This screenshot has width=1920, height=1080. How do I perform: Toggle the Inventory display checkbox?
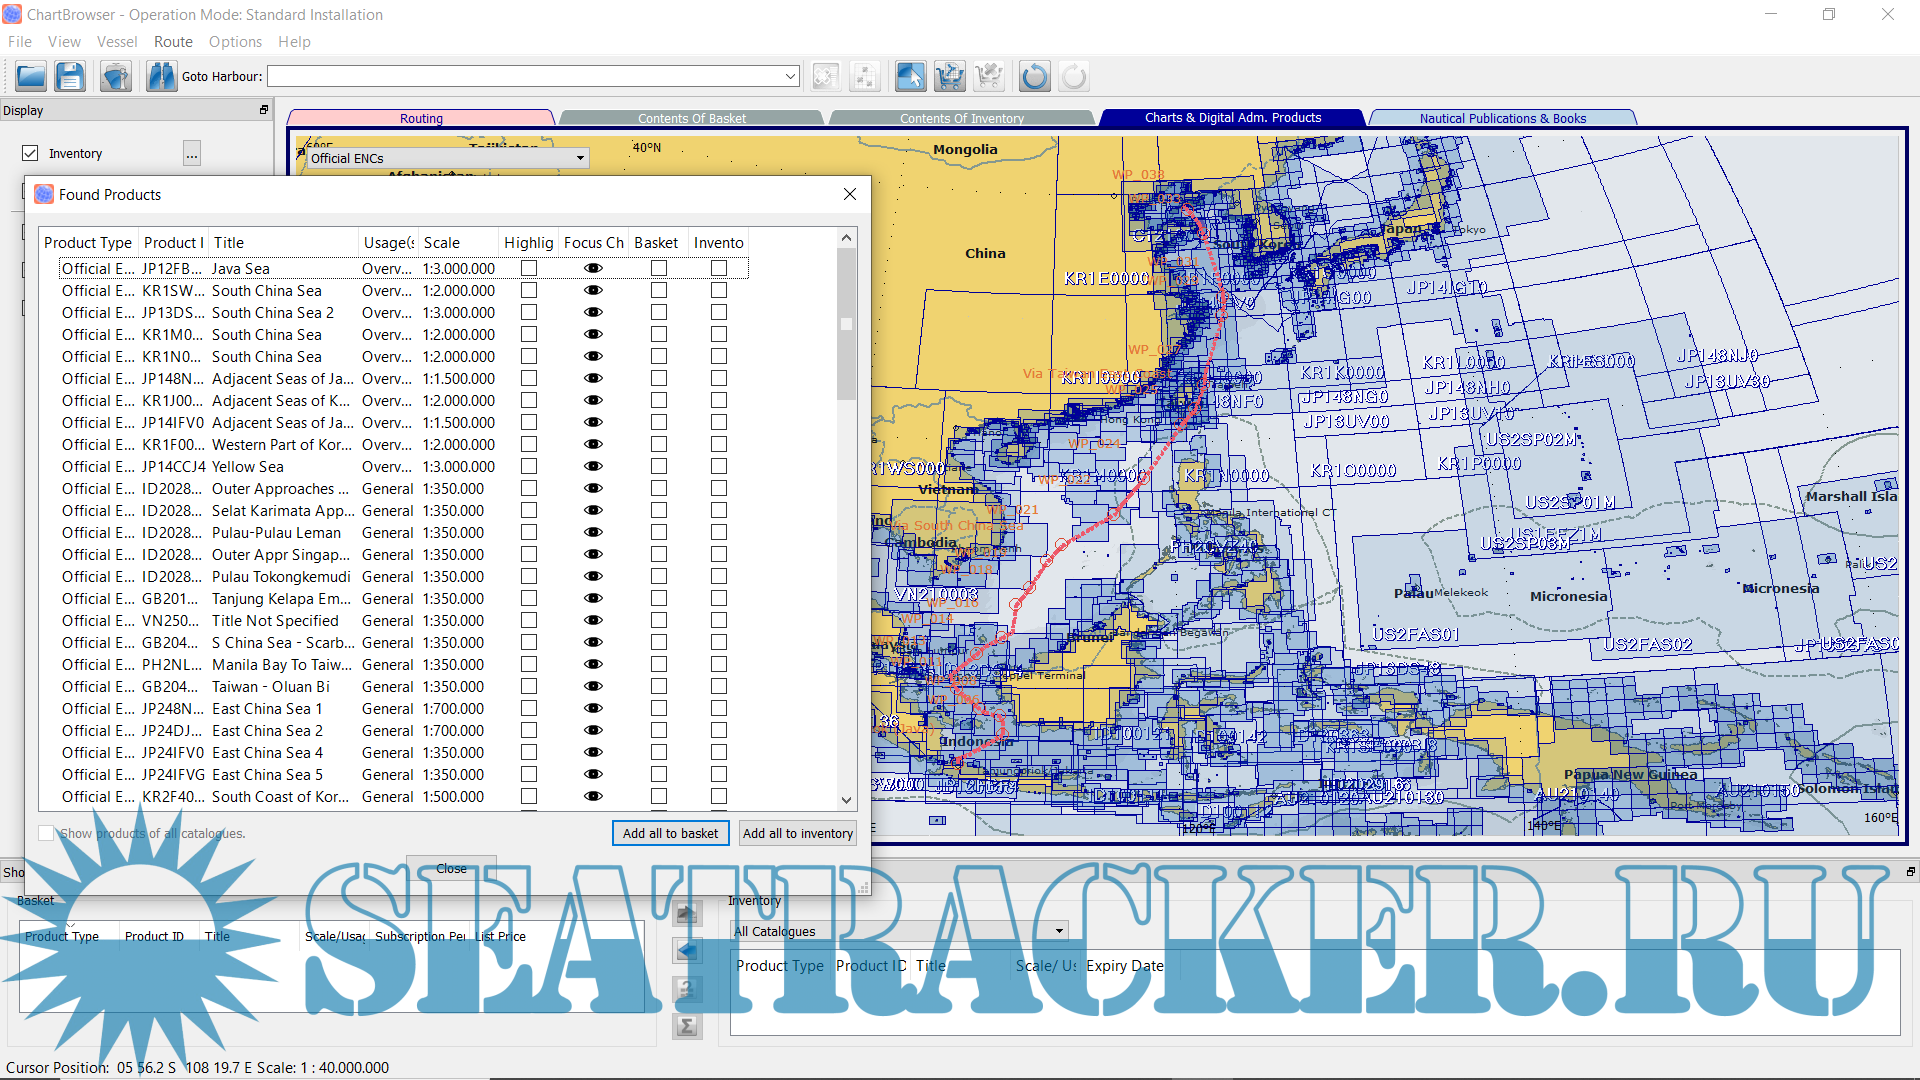[x=30, y=153]
